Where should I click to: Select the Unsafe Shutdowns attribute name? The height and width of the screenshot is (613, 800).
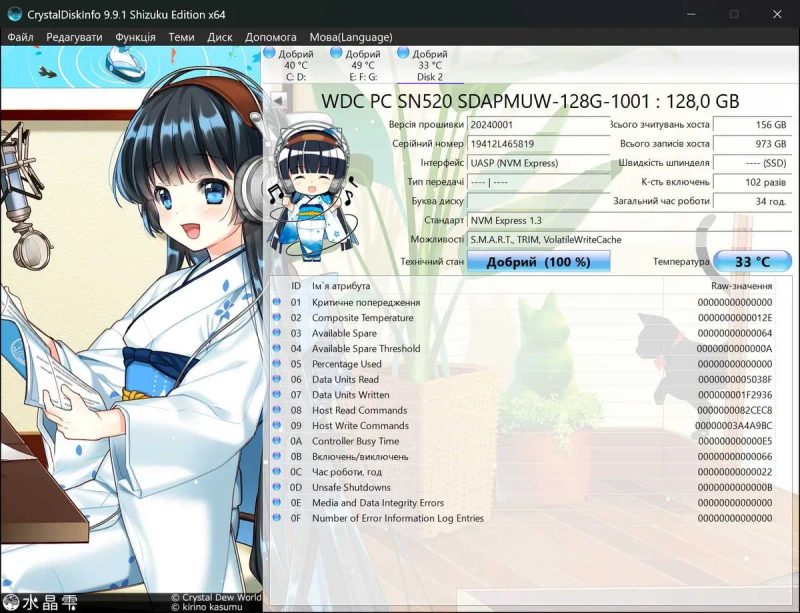pos(351,487)
